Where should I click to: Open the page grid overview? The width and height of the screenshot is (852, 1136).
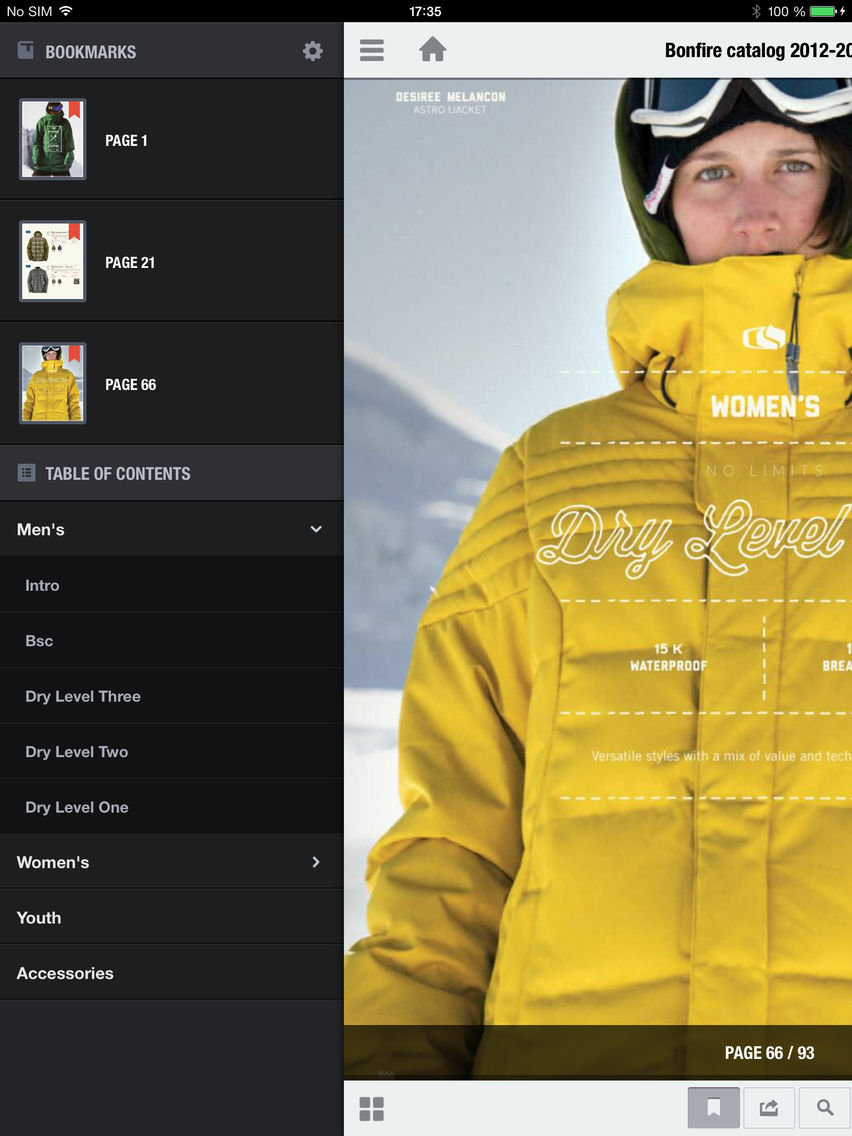372,1108
